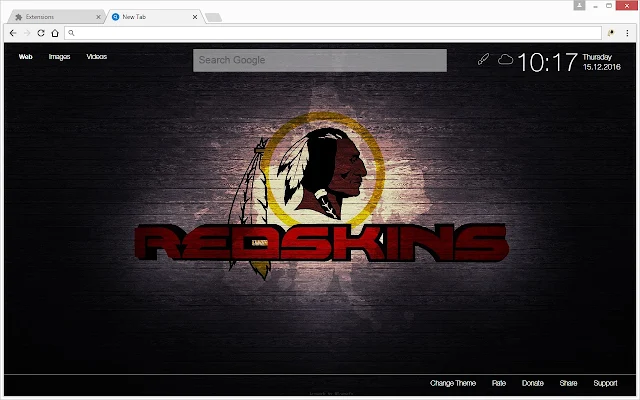Image resolution: width=640 pixels, height=400 pixels.
Task: Switch to the Extensions tab
Action: pos(56,17)
